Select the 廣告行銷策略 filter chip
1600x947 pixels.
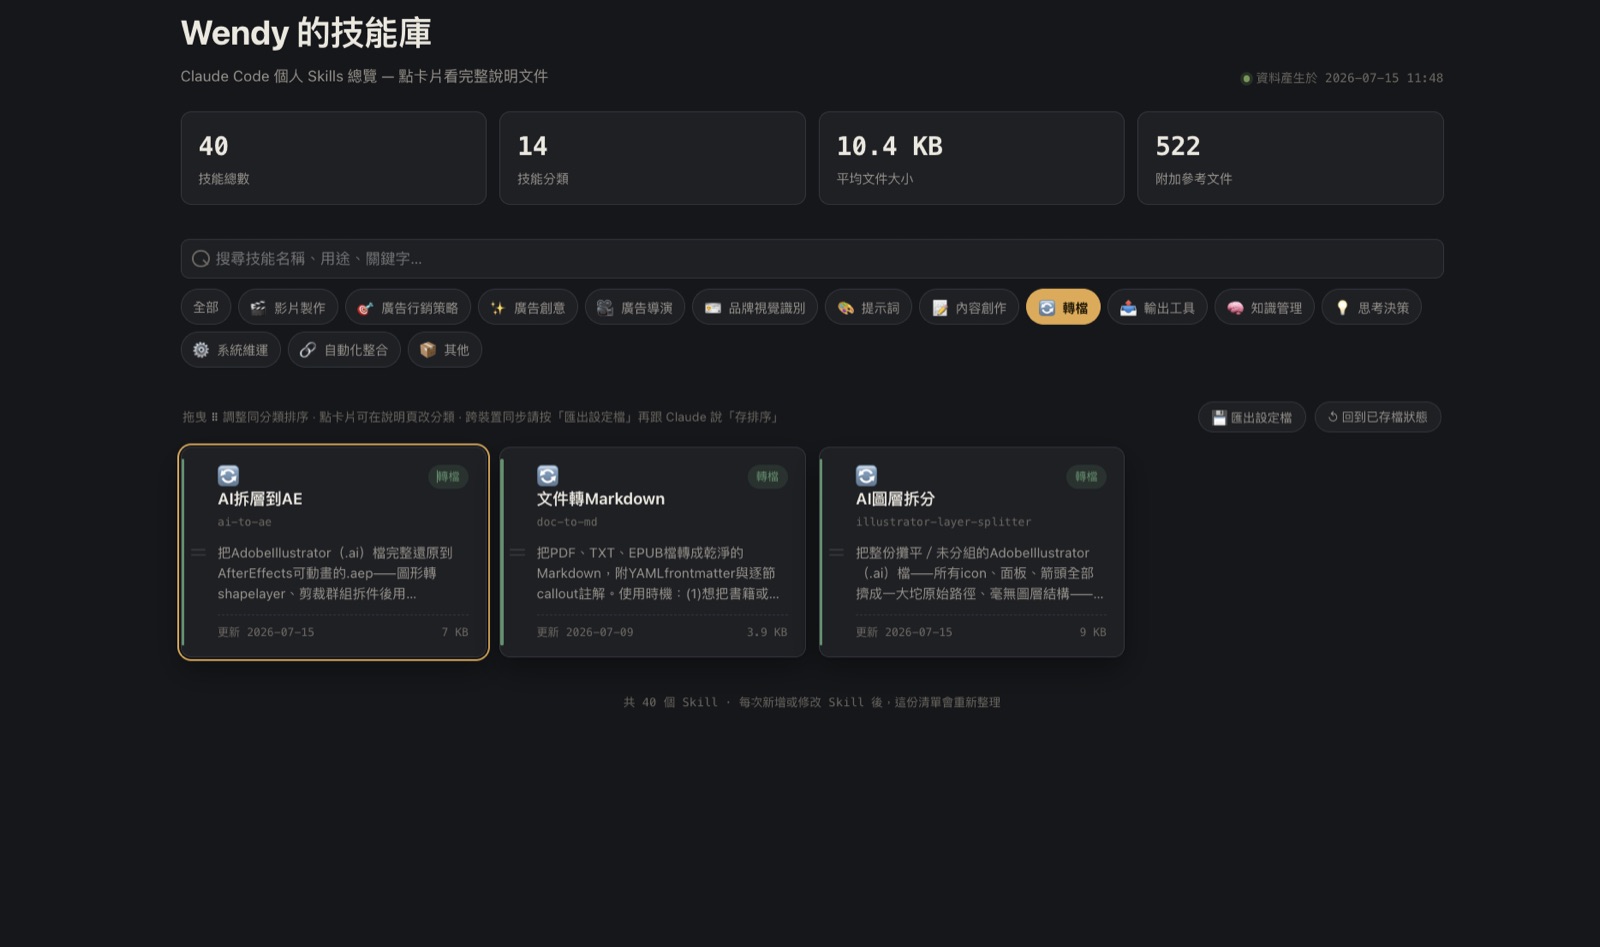tap(408, 307)
